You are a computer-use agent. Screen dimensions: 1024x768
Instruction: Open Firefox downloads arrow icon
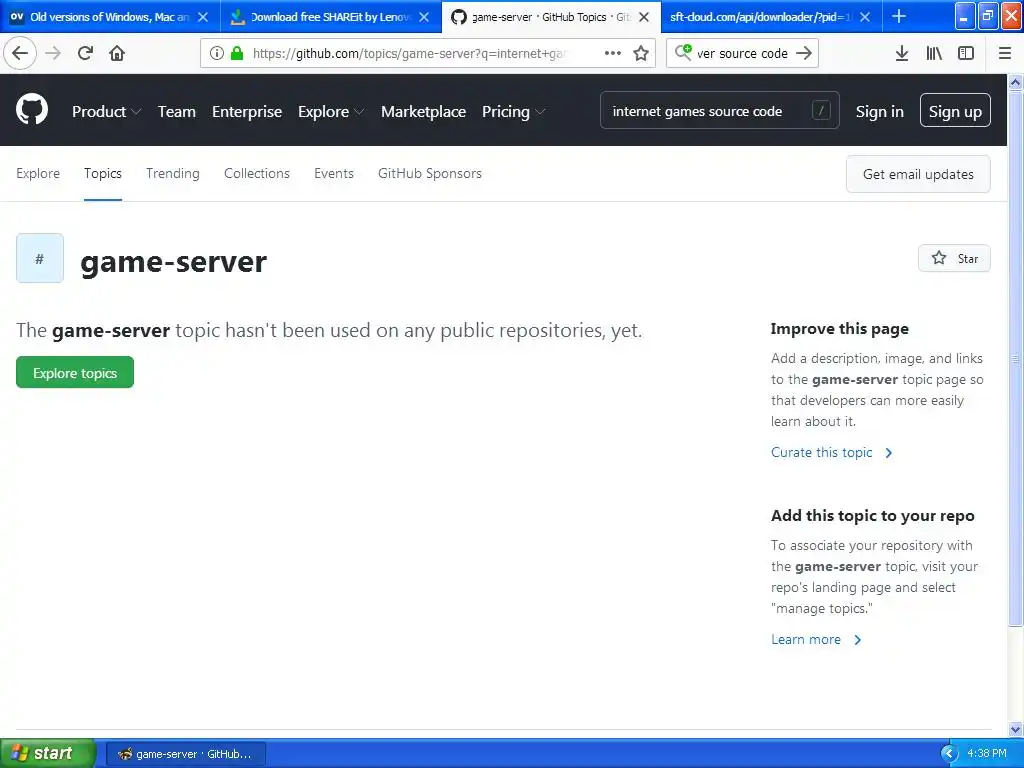point(901,53)
